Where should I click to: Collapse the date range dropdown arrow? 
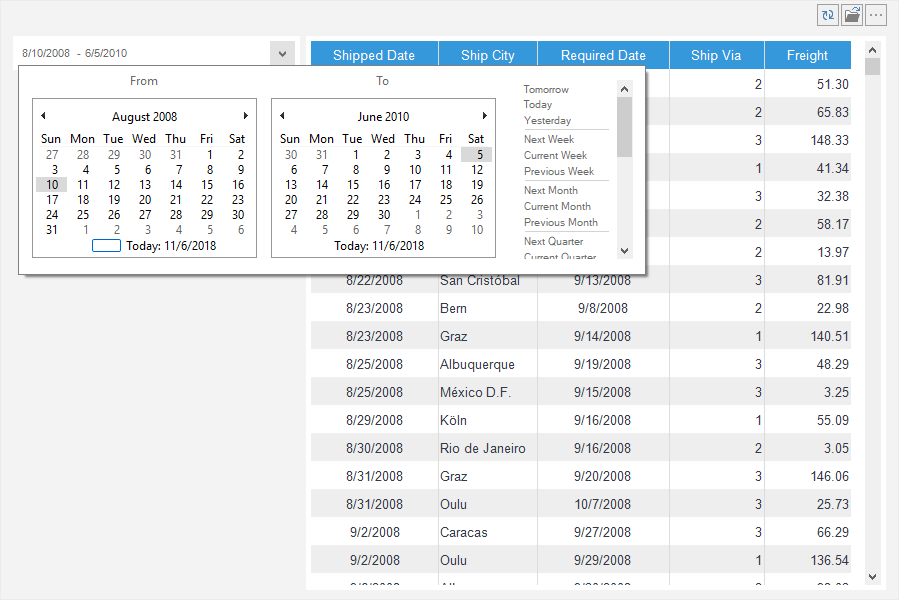click(x=282, y=53)
